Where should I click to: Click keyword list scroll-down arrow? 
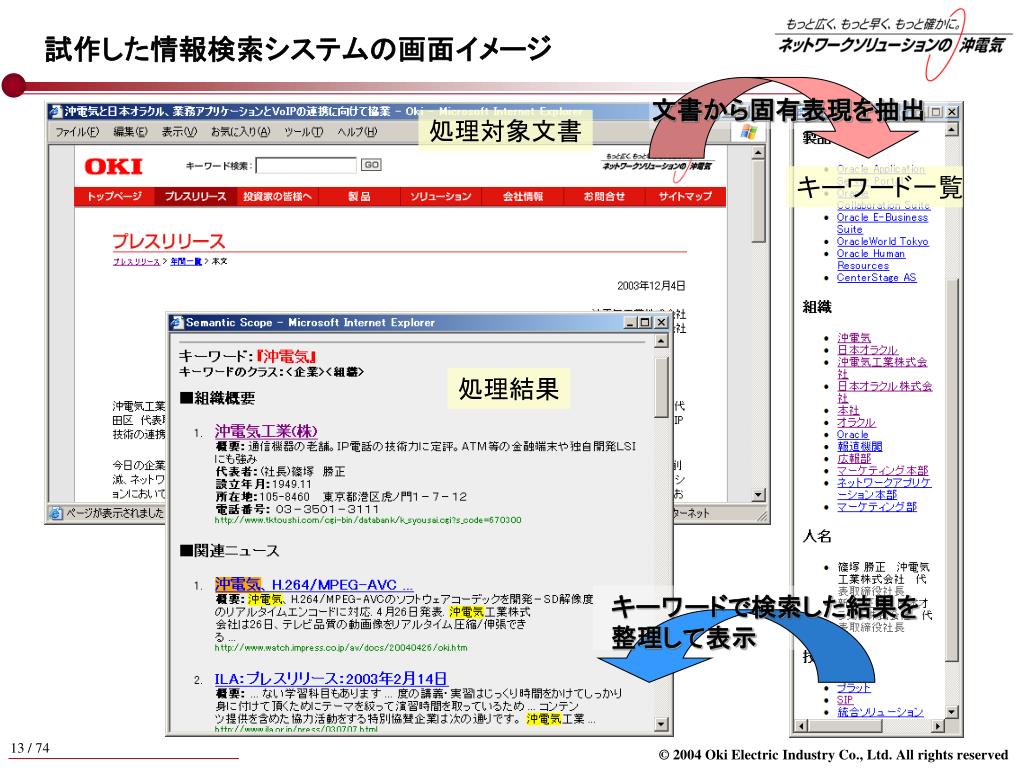[952, 712]
